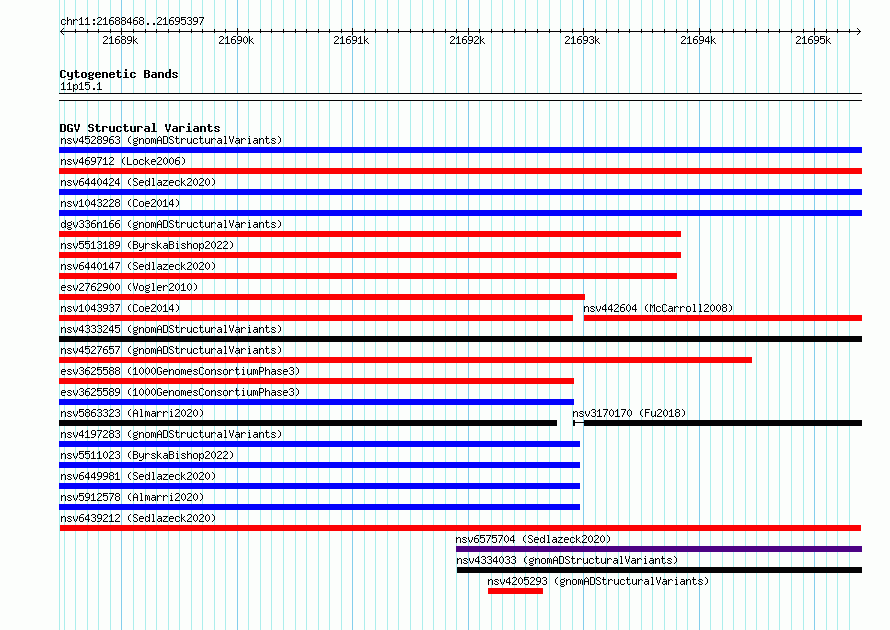The width and height of the screenshot is (890, 630).
Task: Select the nsv3170170 (Fu2018) label
Action: pos(629,413)
